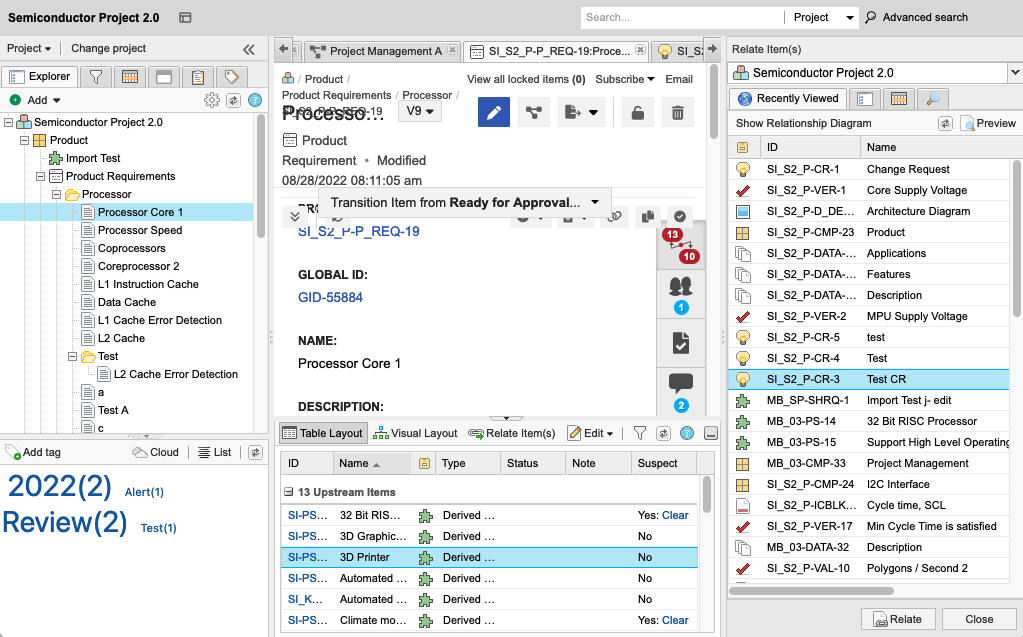1023x637 pixels.
Task: Click the copy icon in item toolbar
Action: [x=648, y=216]
